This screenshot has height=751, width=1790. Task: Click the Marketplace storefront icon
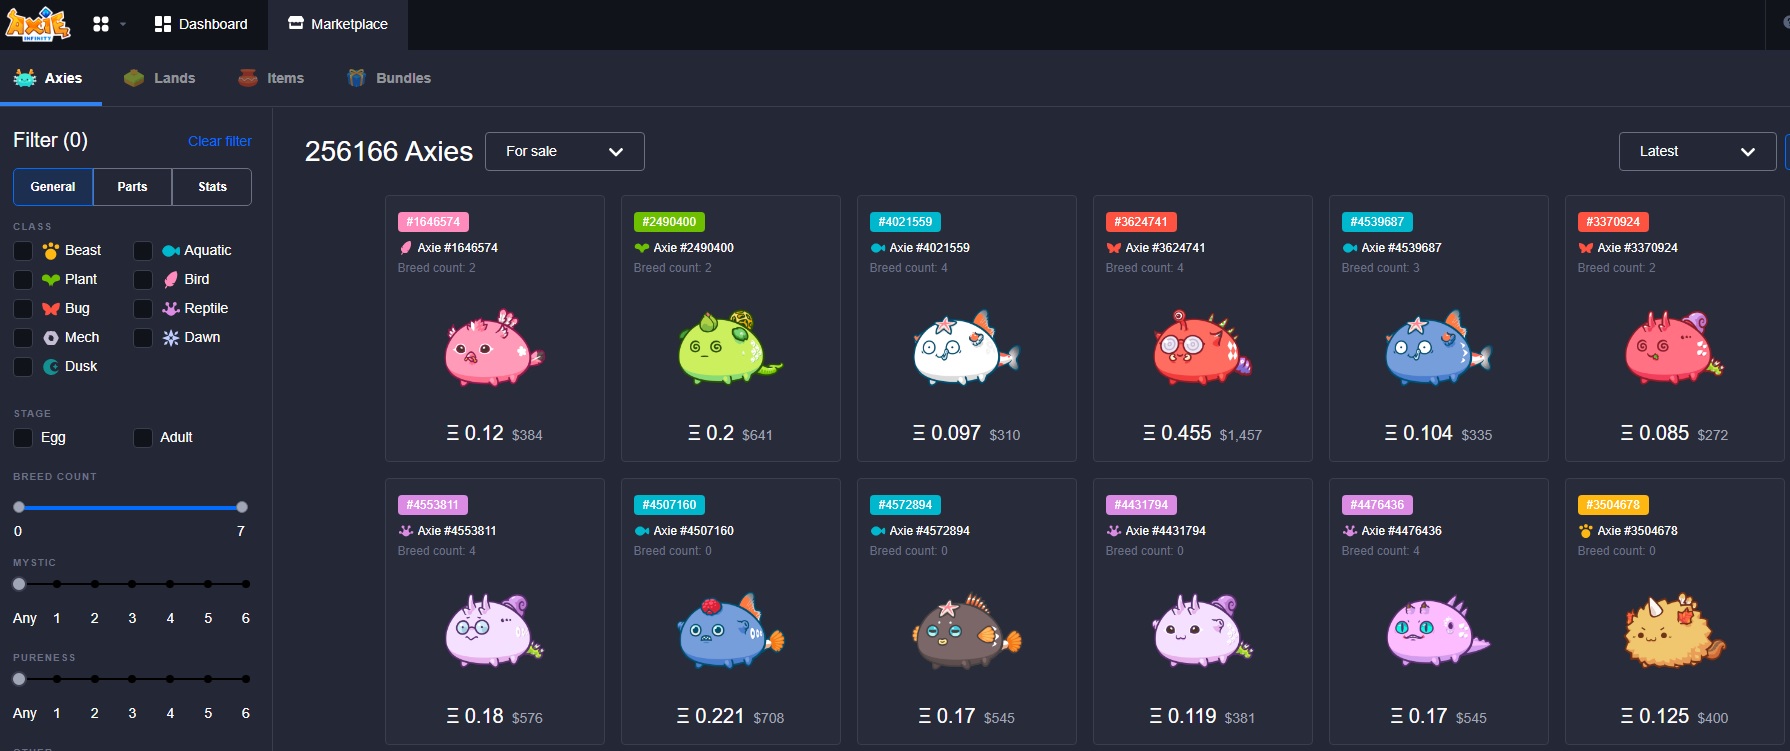pyautogui.click(x=296, y=23)
